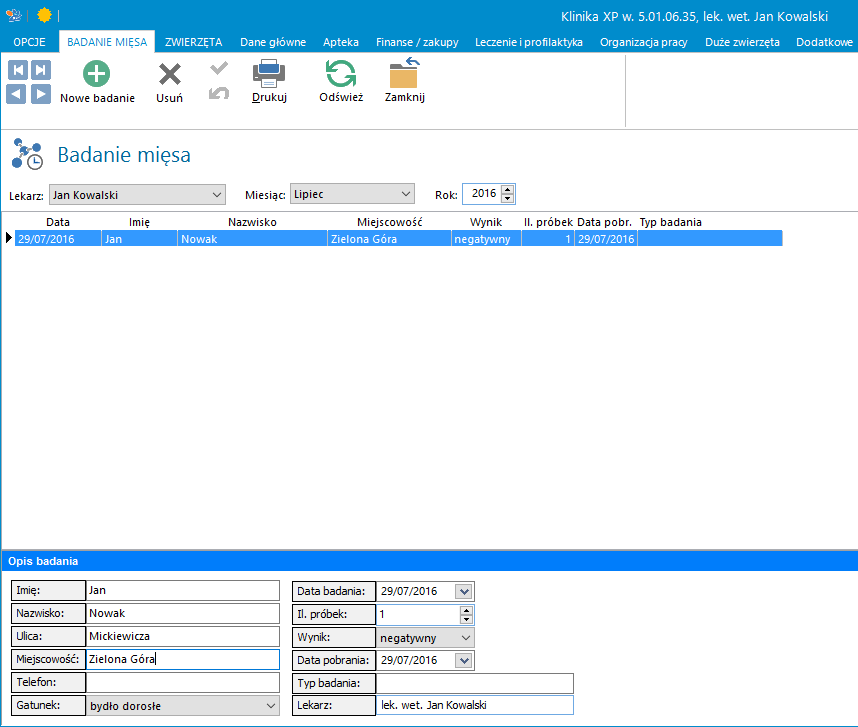Sort by the Typ badania column header

(671, 222)
